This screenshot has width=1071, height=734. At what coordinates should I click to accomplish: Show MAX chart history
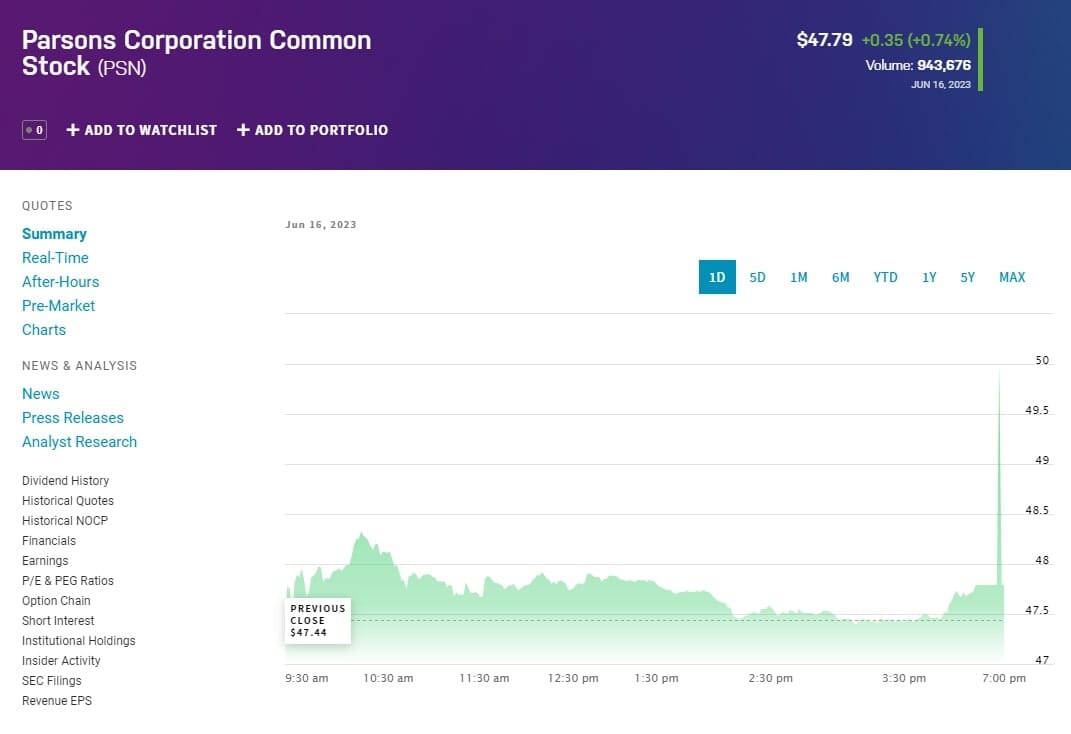point(1012,277)
